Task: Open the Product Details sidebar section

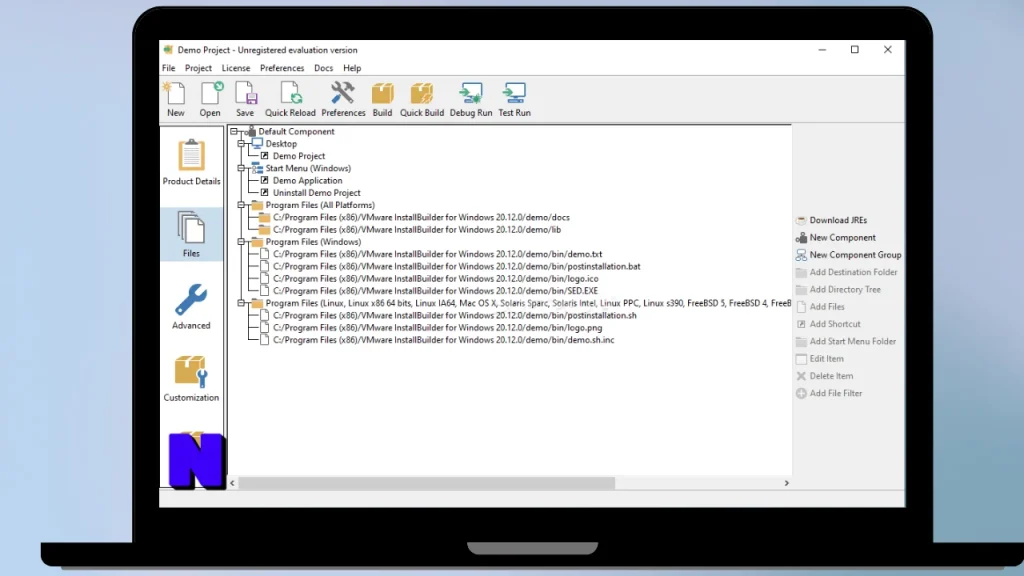Action: click(191, 162)
